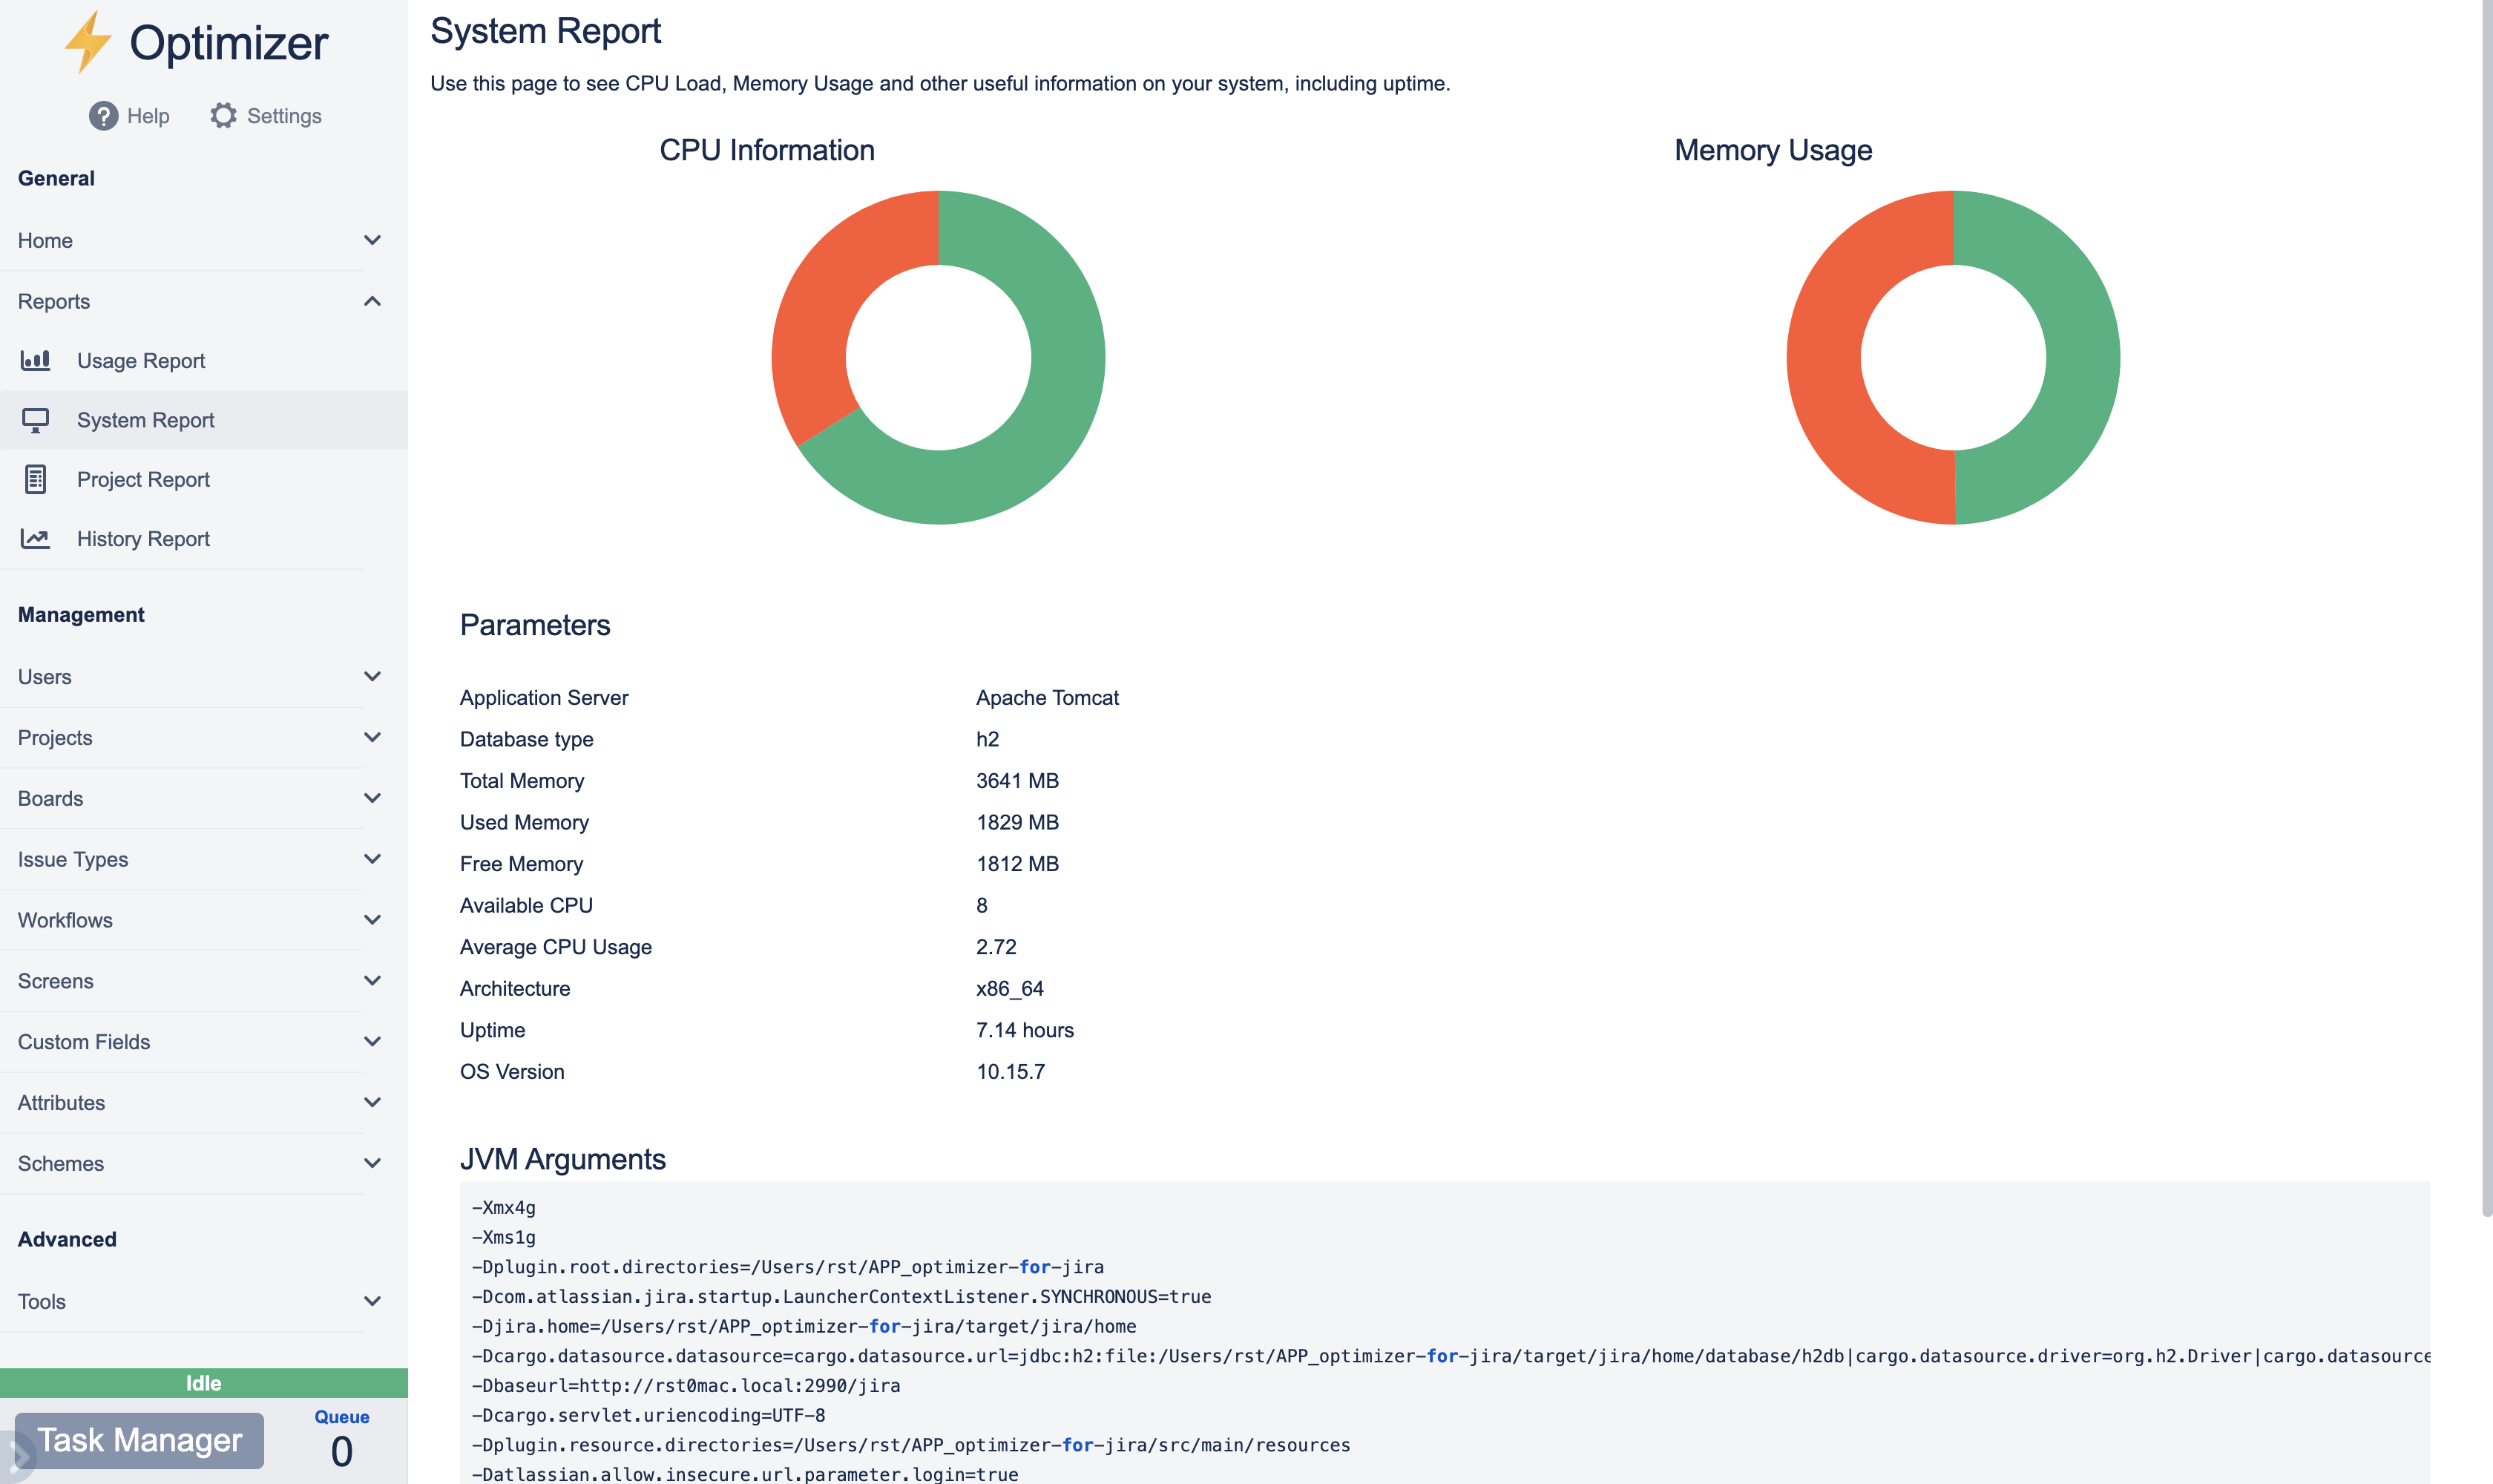Screen dimensions: 2493x1484
Task: Click the Optimizer lightning bolt logo
Action: coord(88,42)
